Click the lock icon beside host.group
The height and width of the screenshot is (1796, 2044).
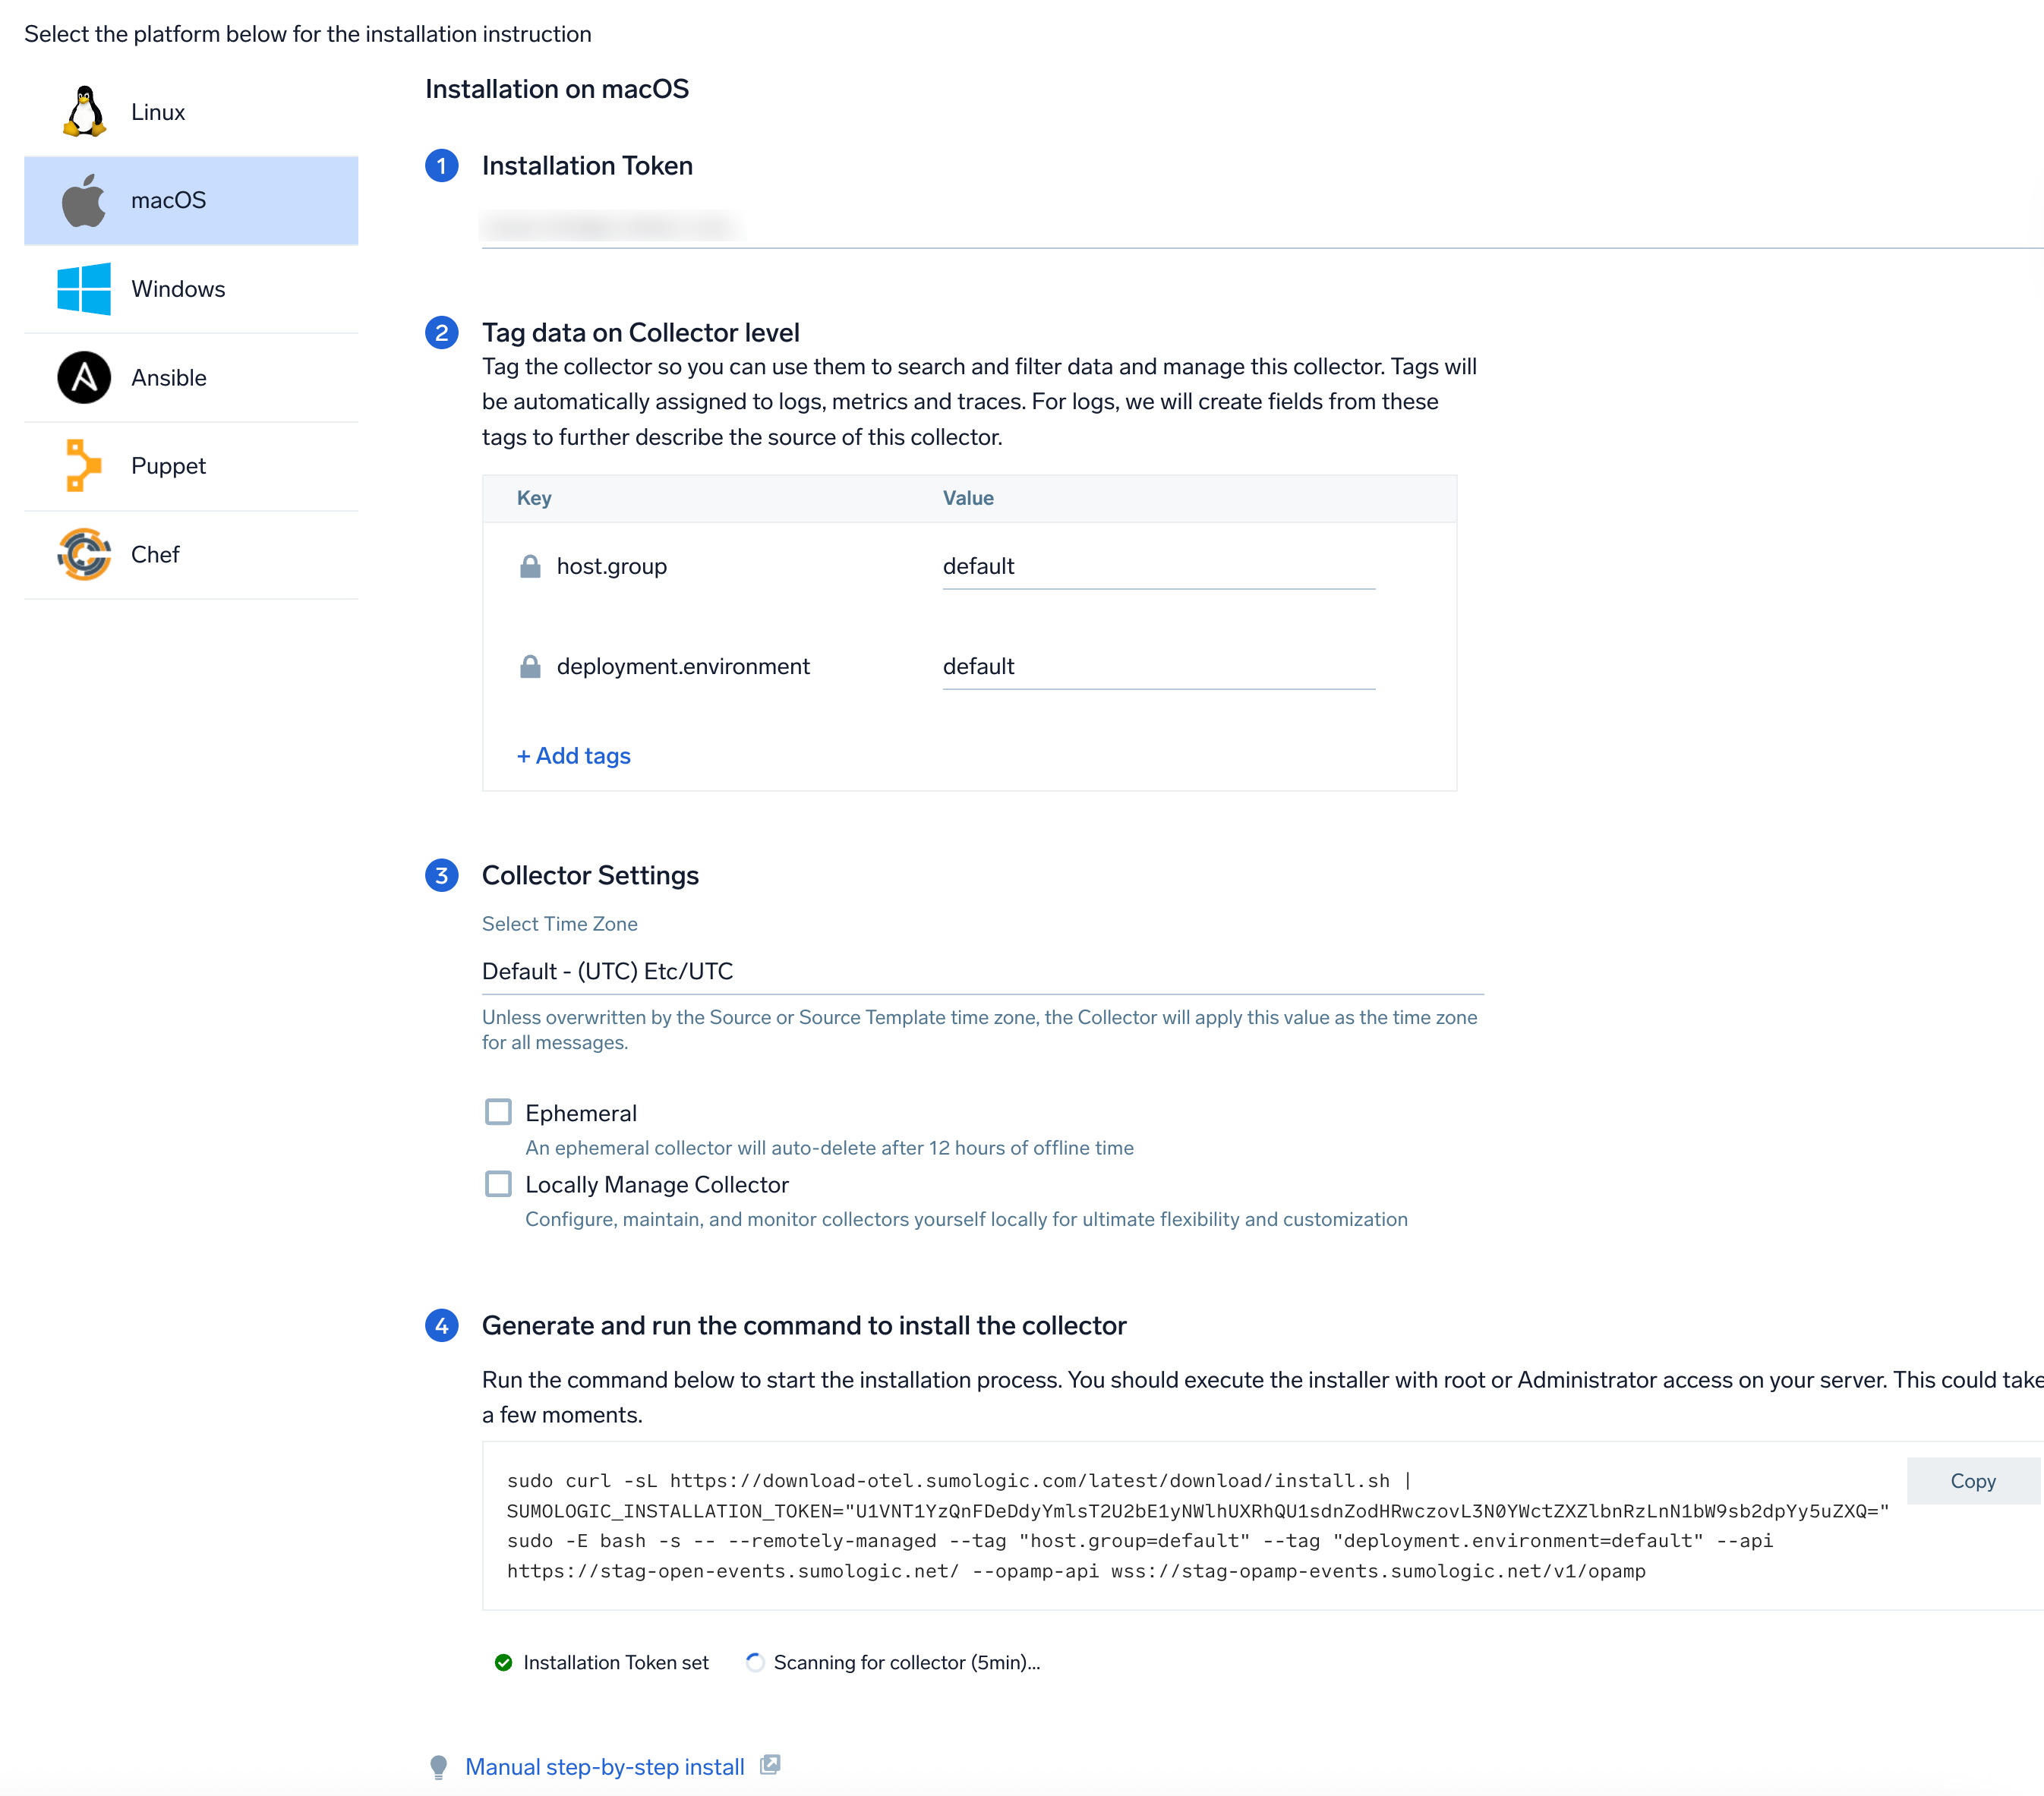coord(530,566)
